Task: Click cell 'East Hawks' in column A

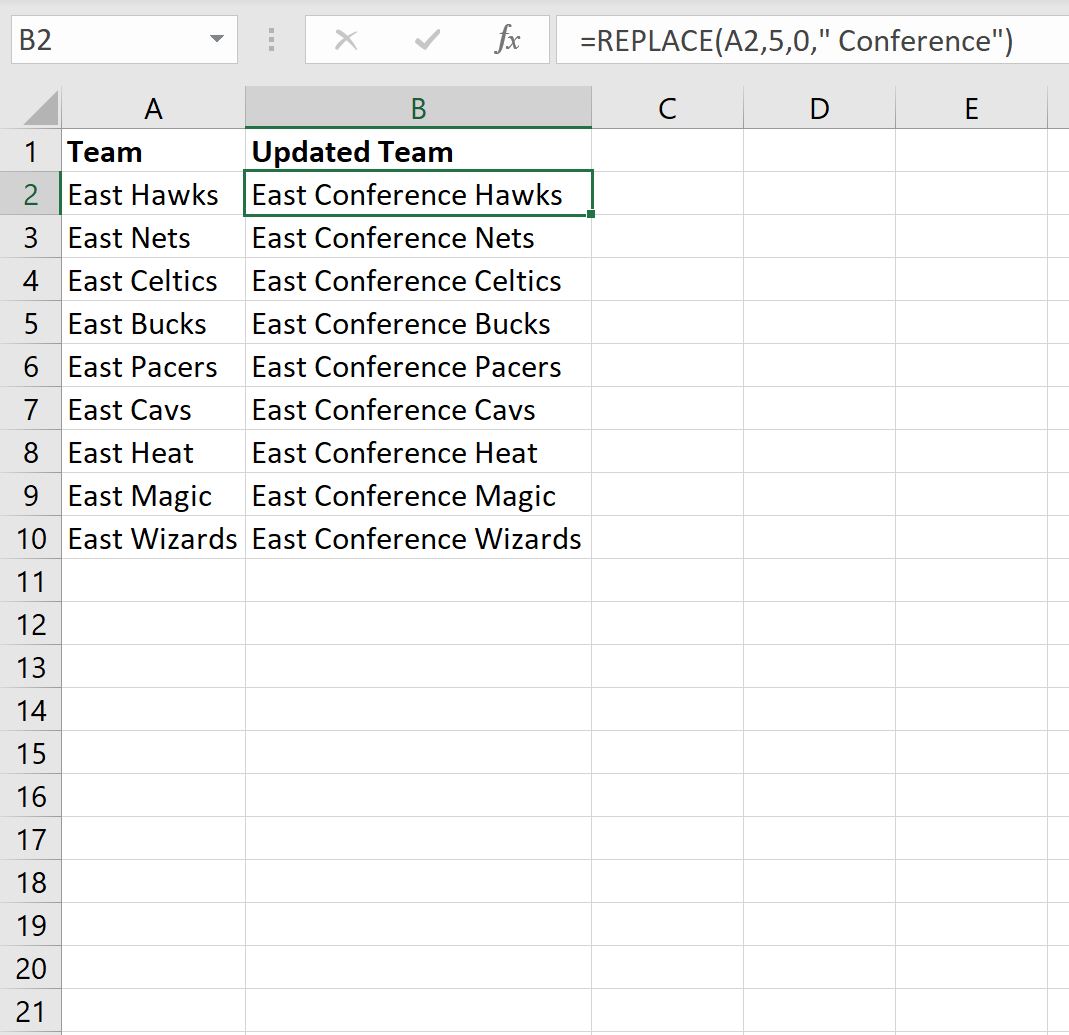Action: click(153, 194)
